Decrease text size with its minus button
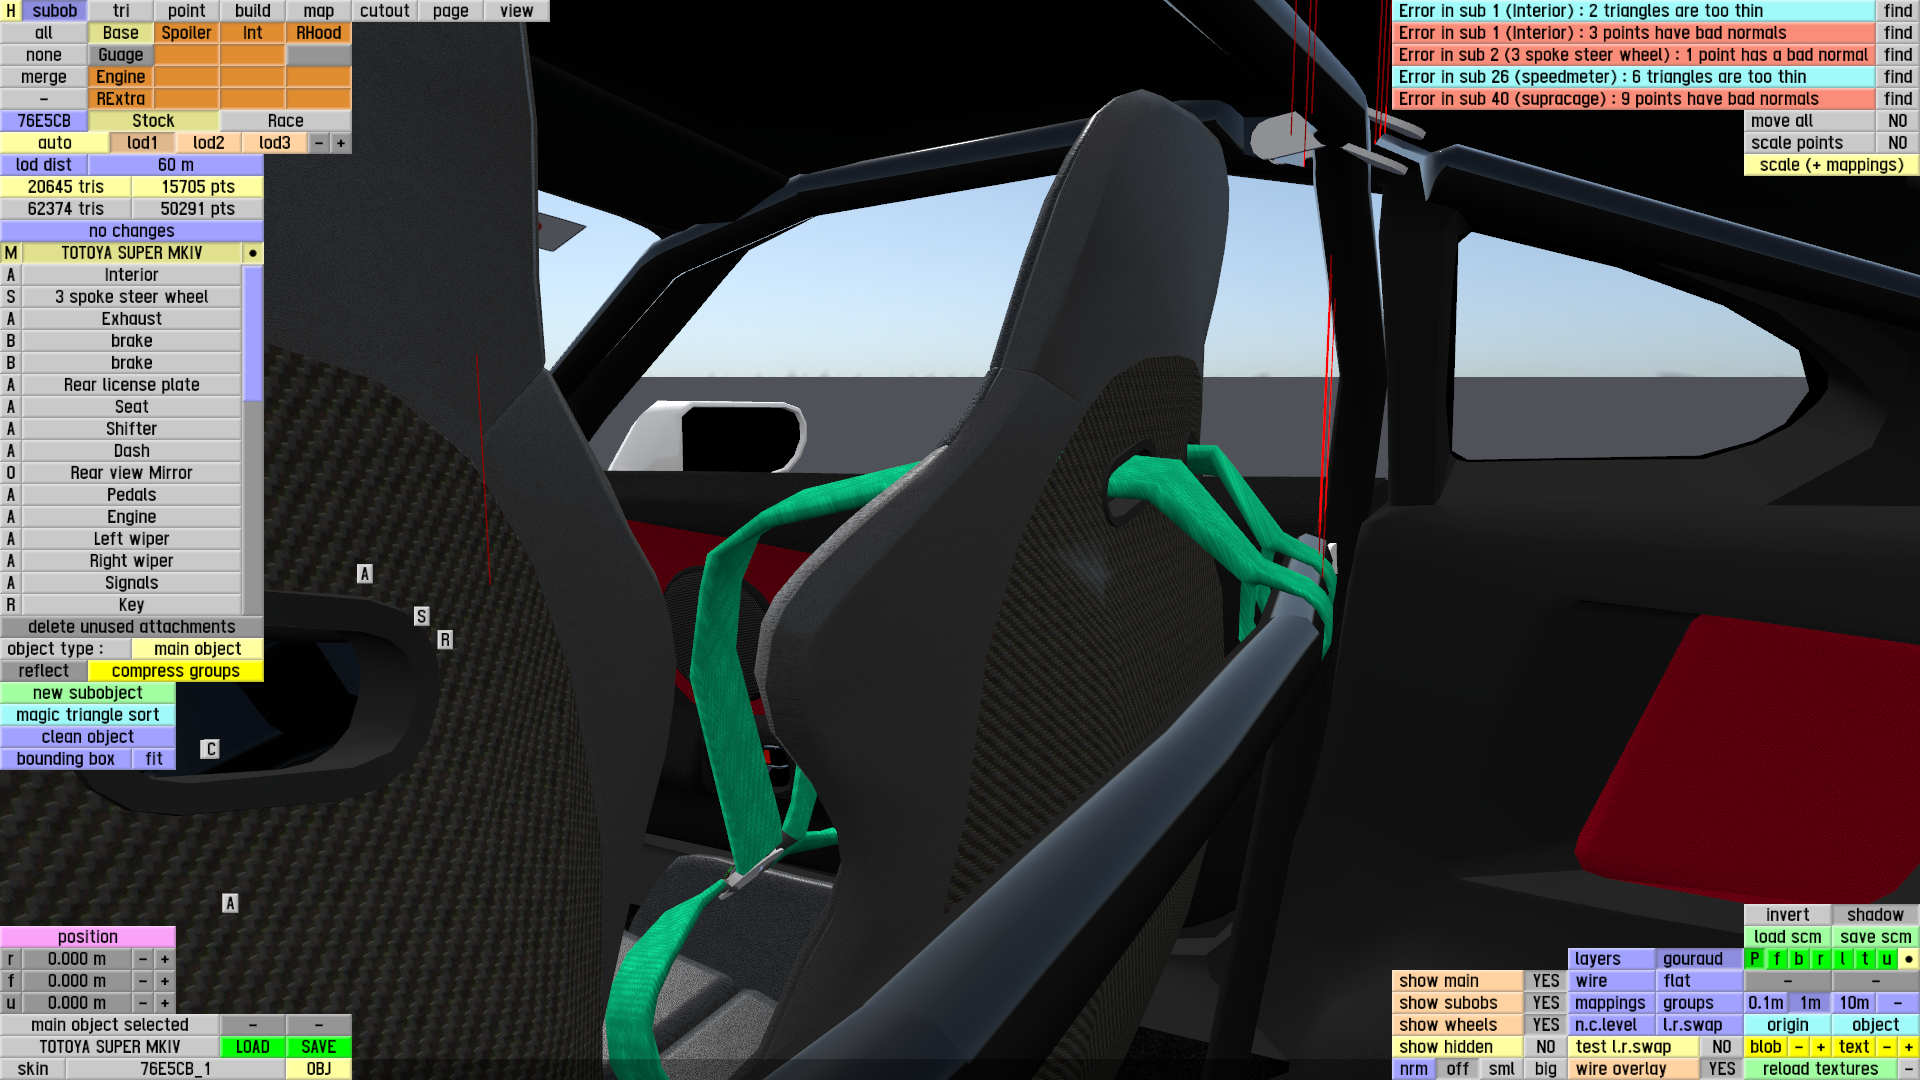The height and width of the screenshot is (1080, 1920). [x=1887, y=1047]
